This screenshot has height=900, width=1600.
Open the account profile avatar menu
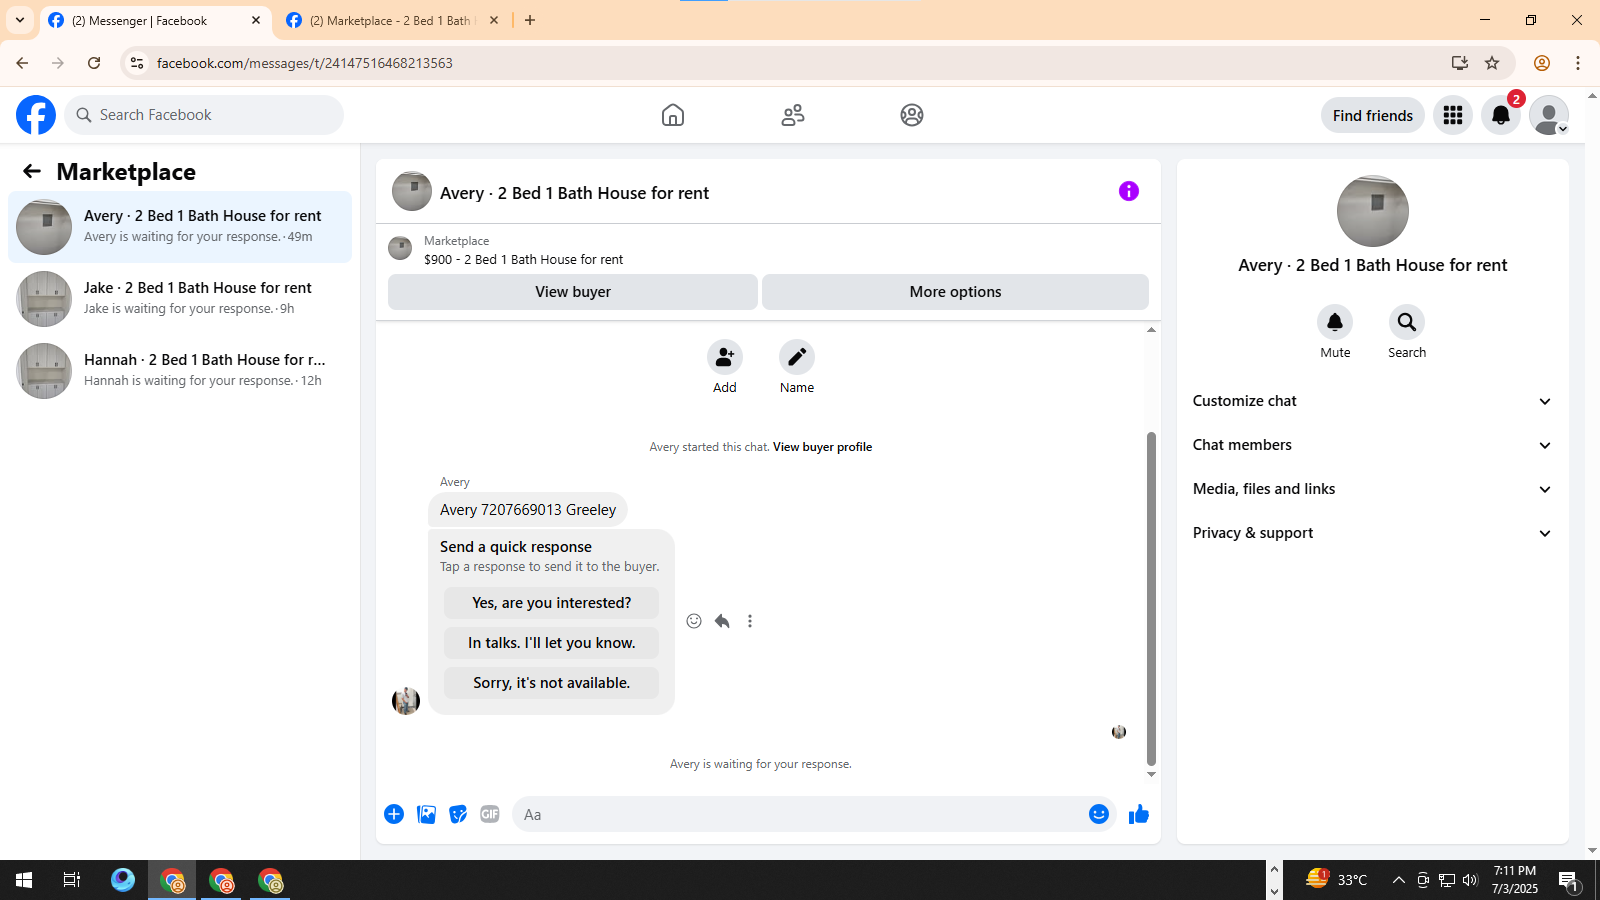[1549, 115]
